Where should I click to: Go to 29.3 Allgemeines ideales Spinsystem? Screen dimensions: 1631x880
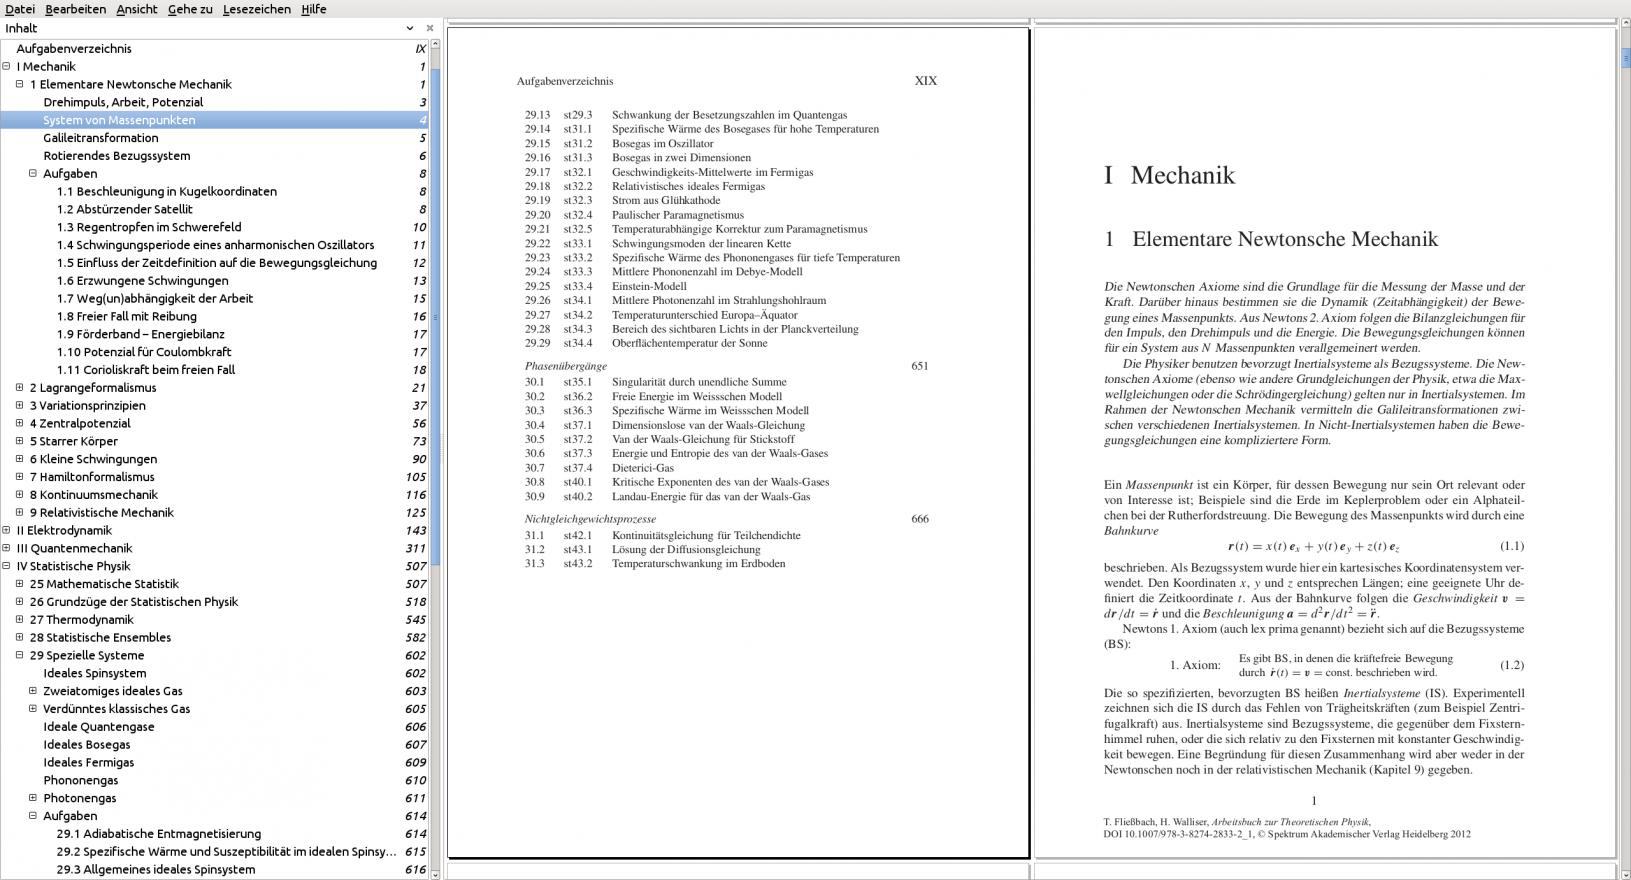156,870
